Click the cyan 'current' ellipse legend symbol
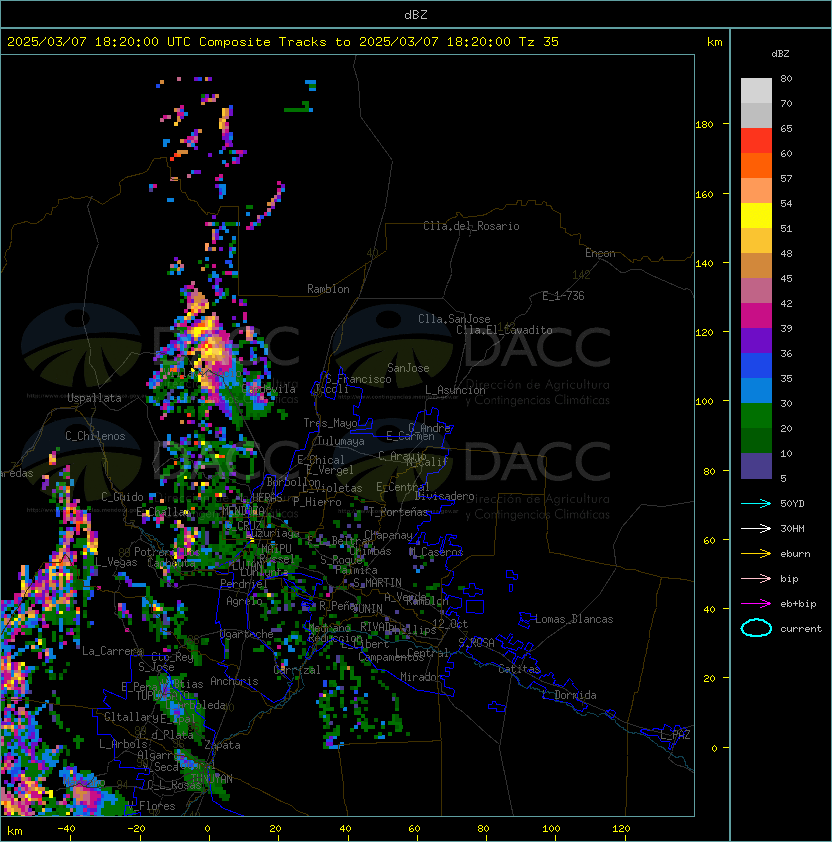Viewport: 832px width, 842px height. tap(756, 628)
